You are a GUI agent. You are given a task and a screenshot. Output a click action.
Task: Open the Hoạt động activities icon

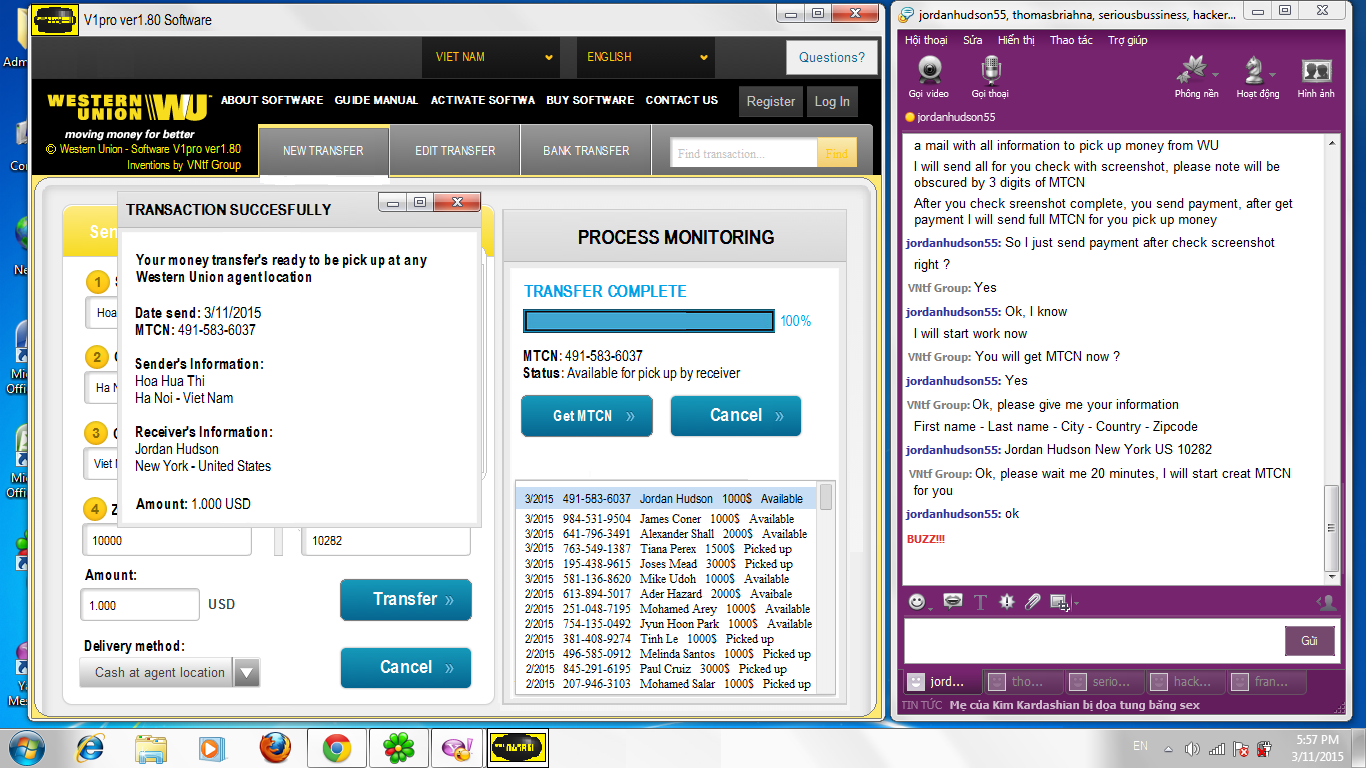click(1256, 70)
